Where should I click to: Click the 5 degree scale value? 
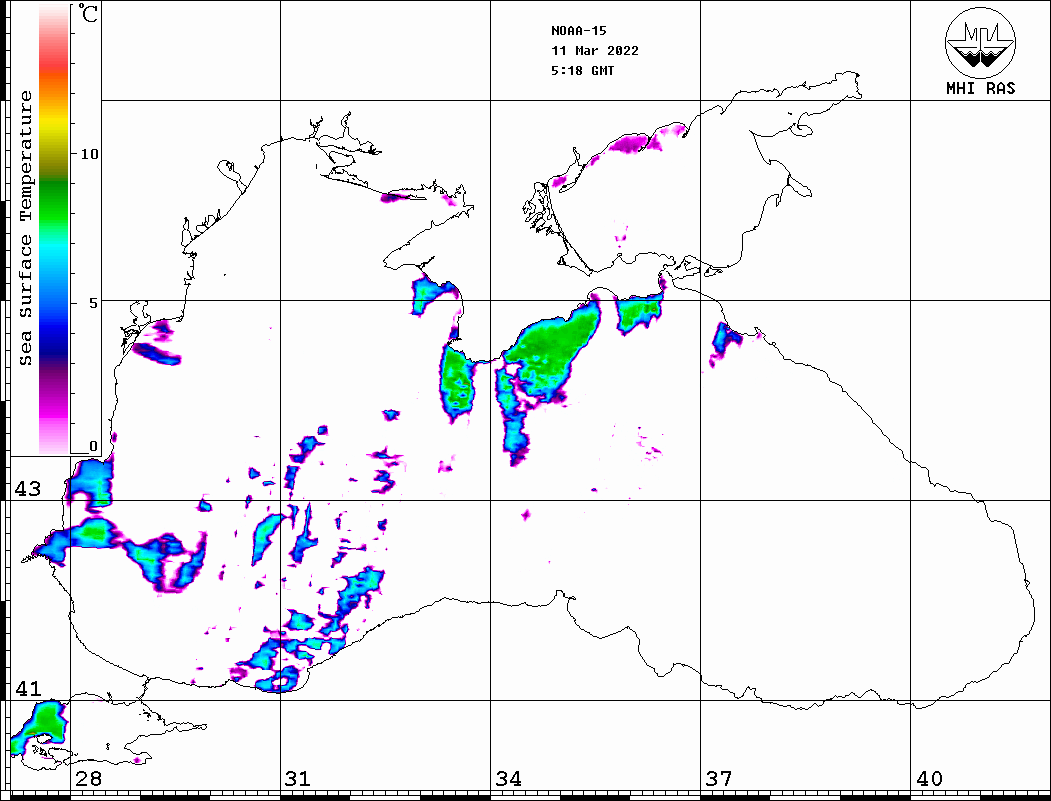coord(93,303)
